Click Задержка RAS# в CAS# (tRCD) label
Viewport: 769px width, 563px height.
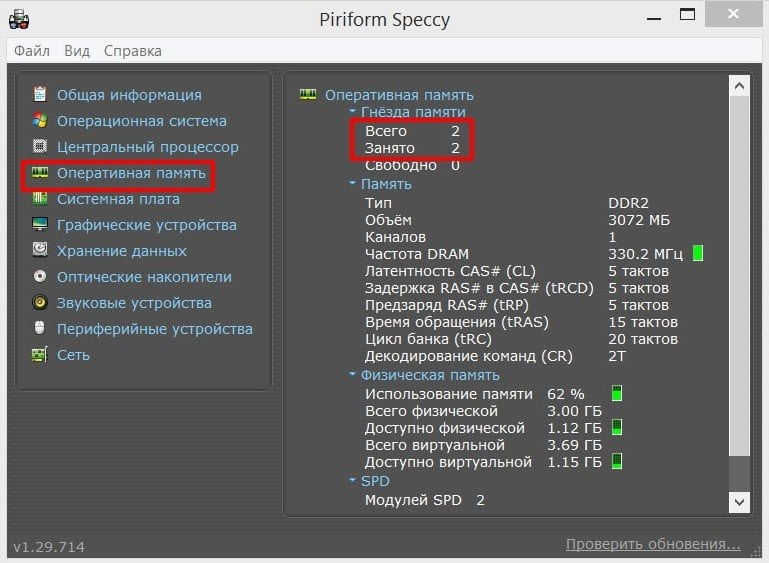(x=479, y=288)
